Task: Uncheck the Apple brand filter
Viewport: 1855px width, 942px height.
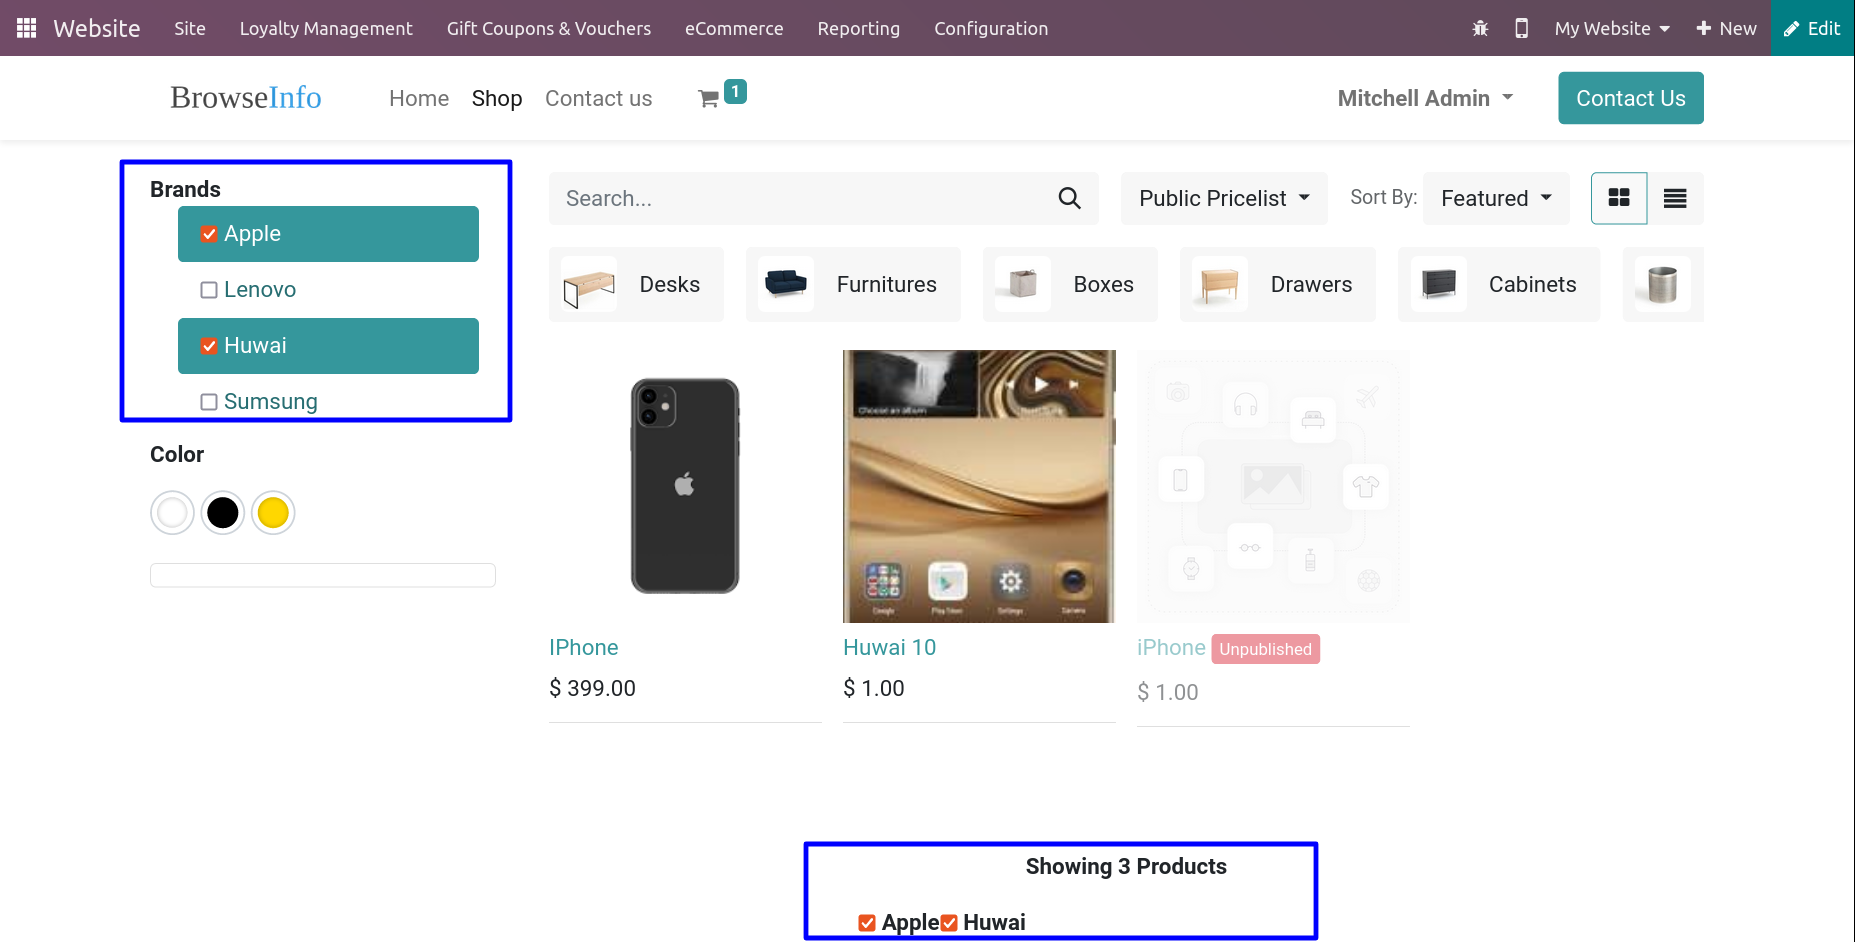Action: (x=209, y=234)
